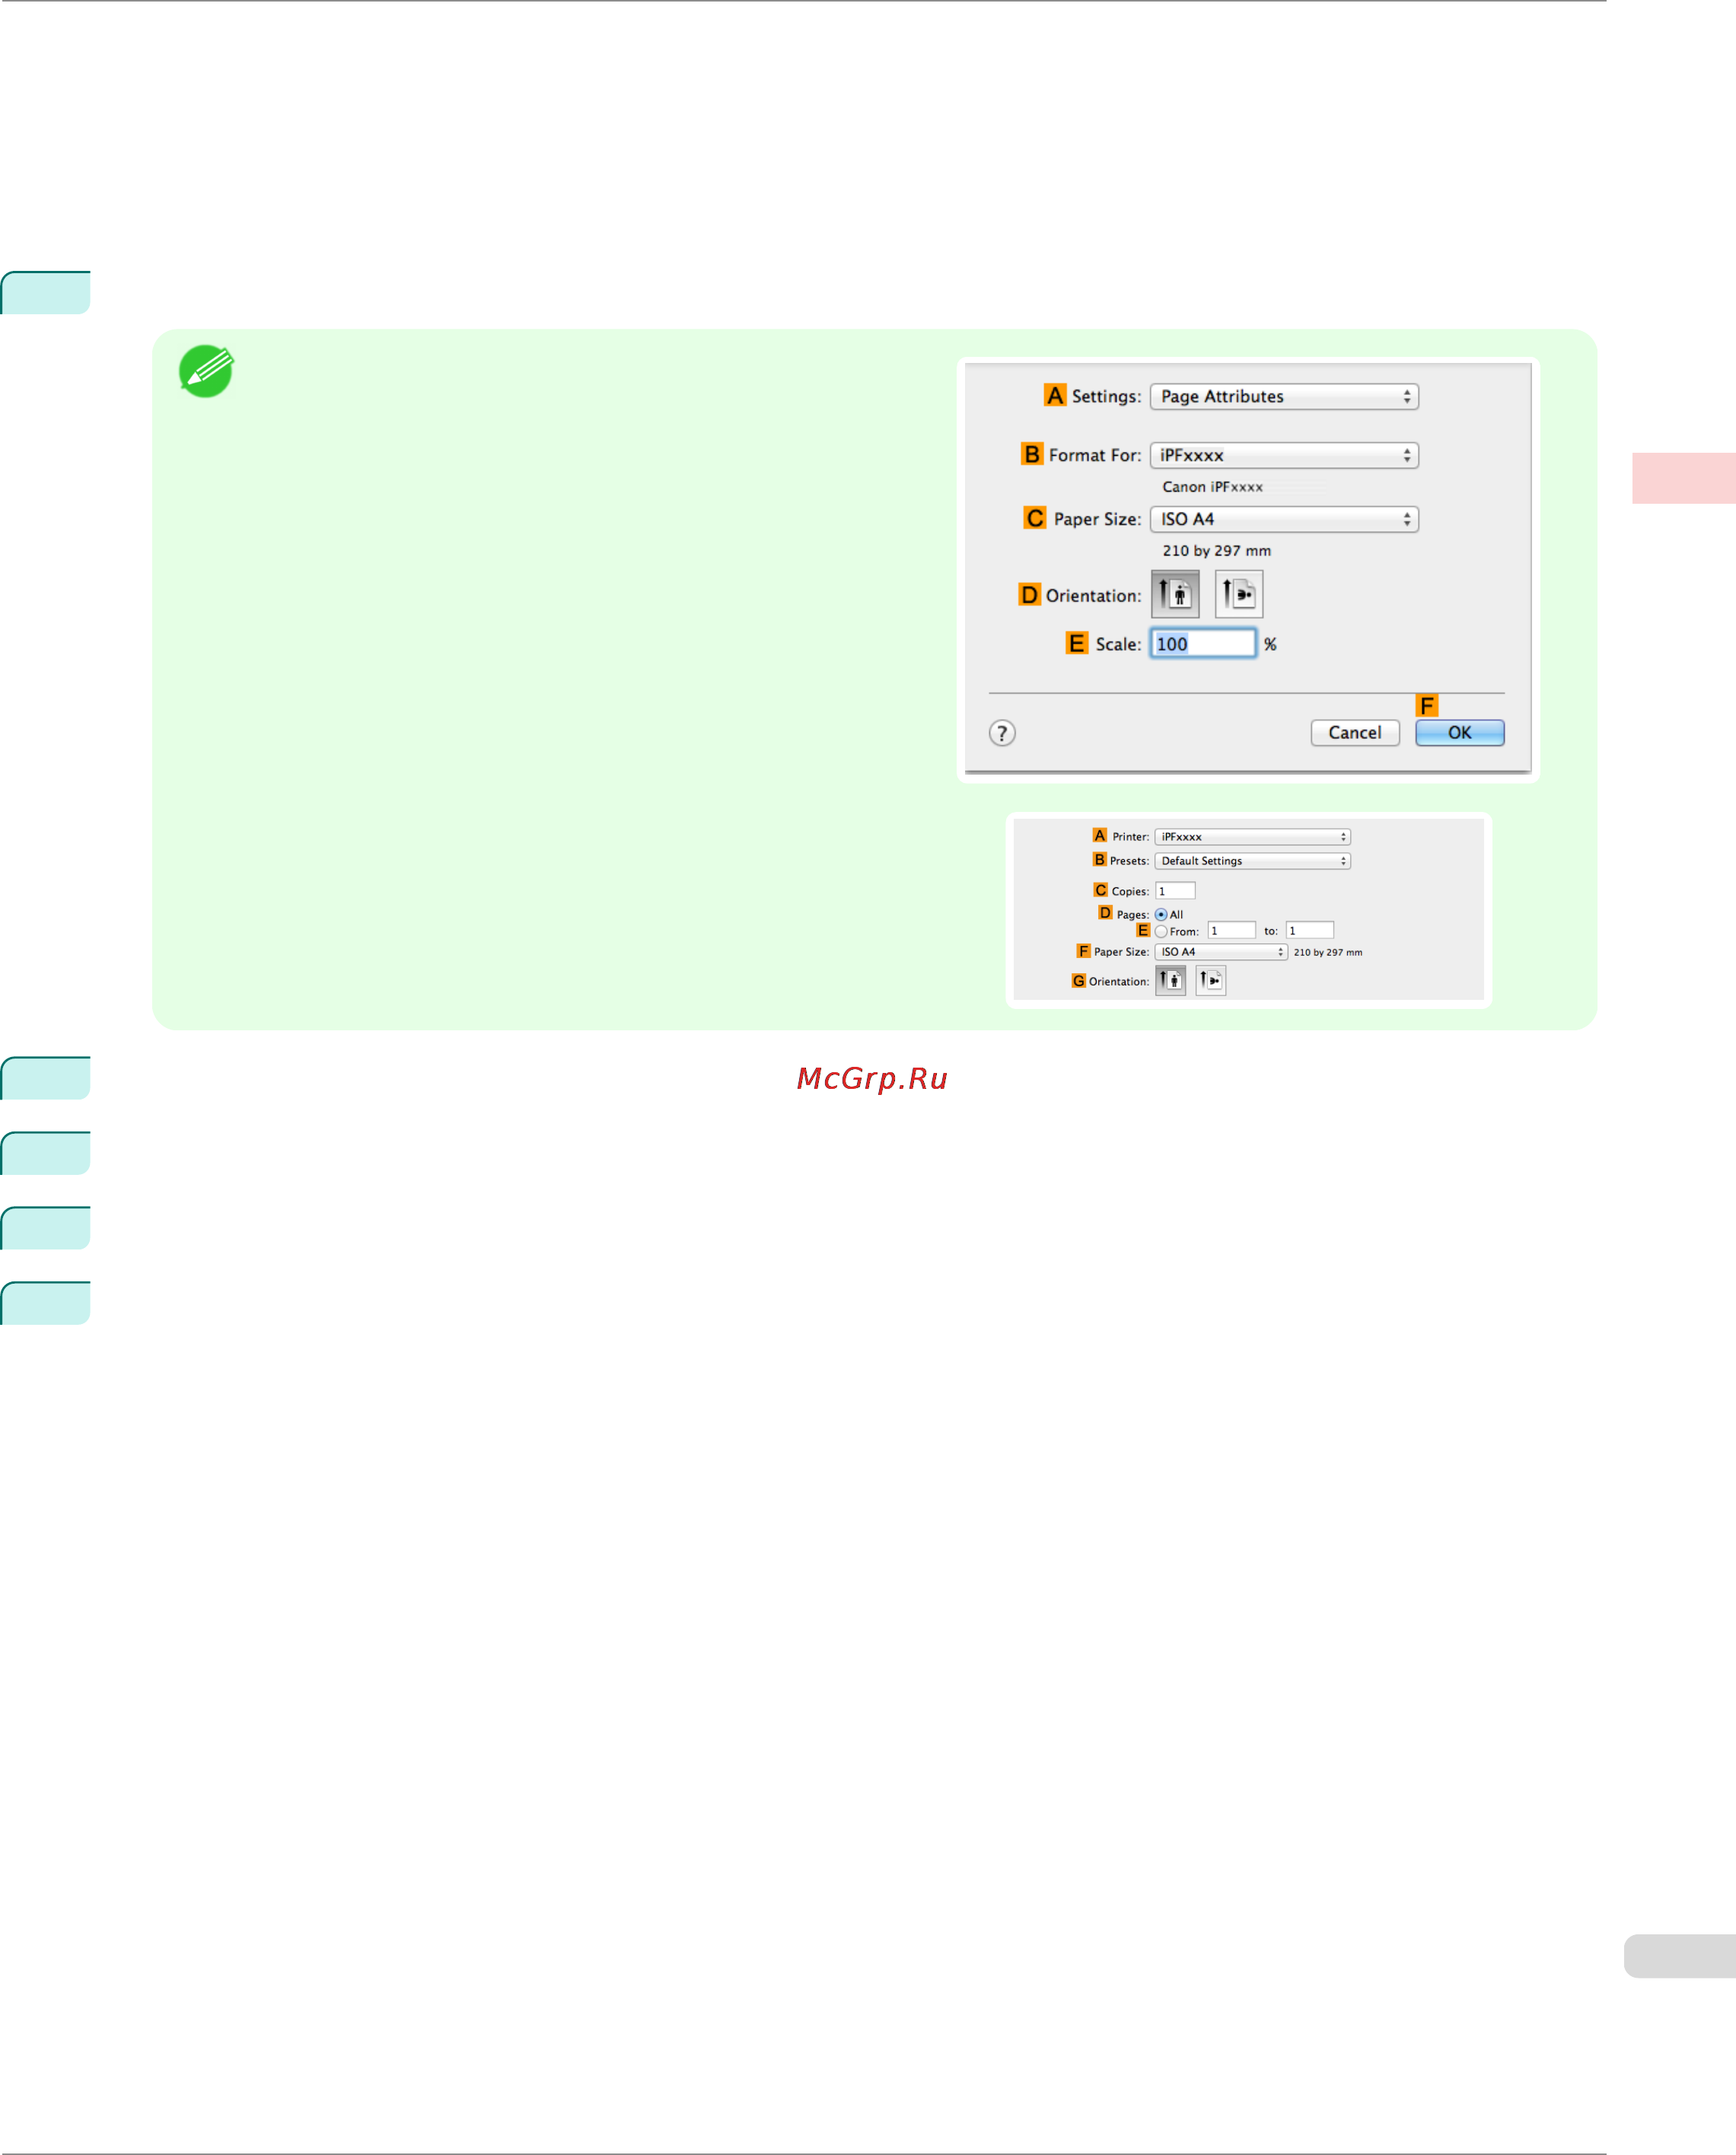Select landscape orientation in Print dialog
1736x2155 pixels.
[1210, 980]
